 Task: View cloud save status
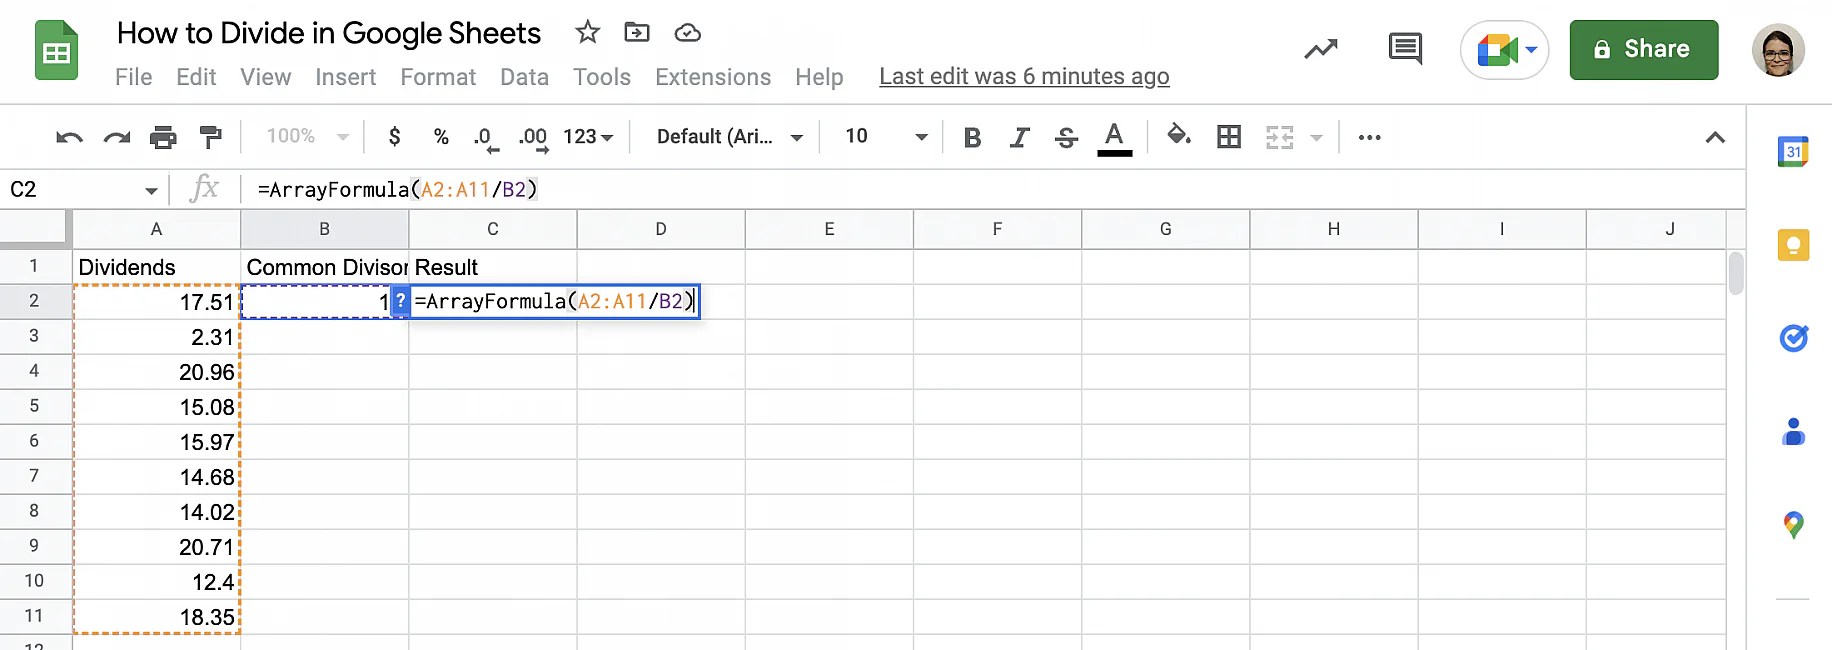tap(687, 33)
